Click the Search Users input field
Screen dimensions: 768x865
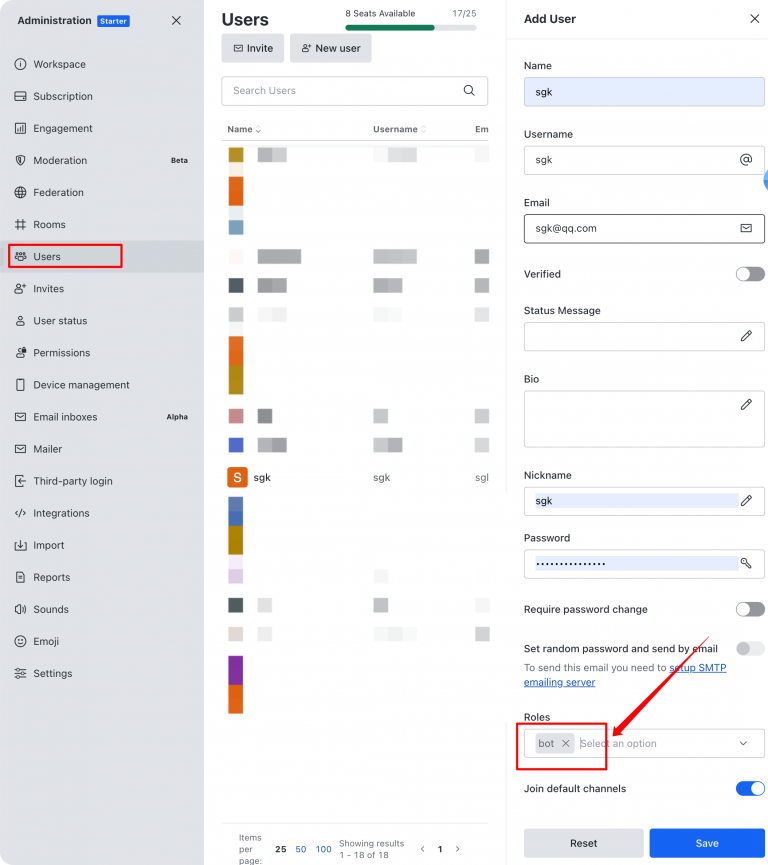340,91
